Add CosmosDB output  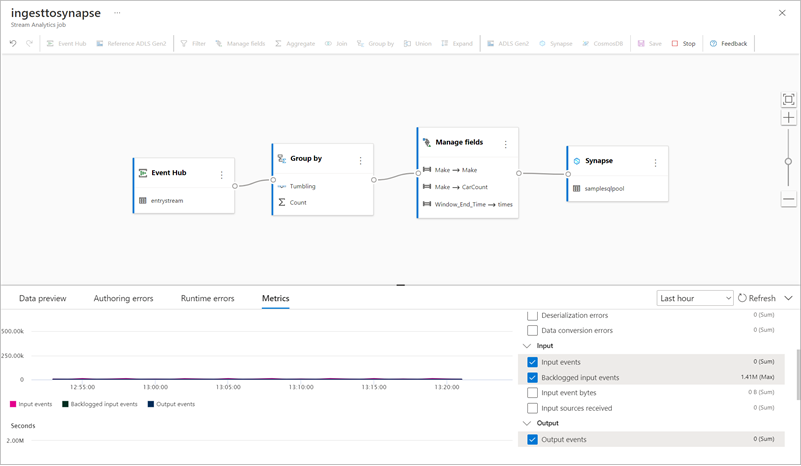point(603,43)
